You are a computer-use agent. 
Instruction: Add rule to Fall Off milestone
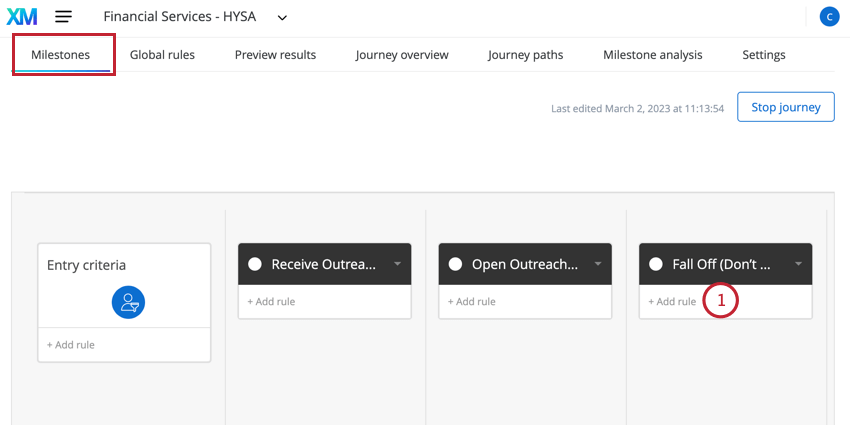point(672,301)
